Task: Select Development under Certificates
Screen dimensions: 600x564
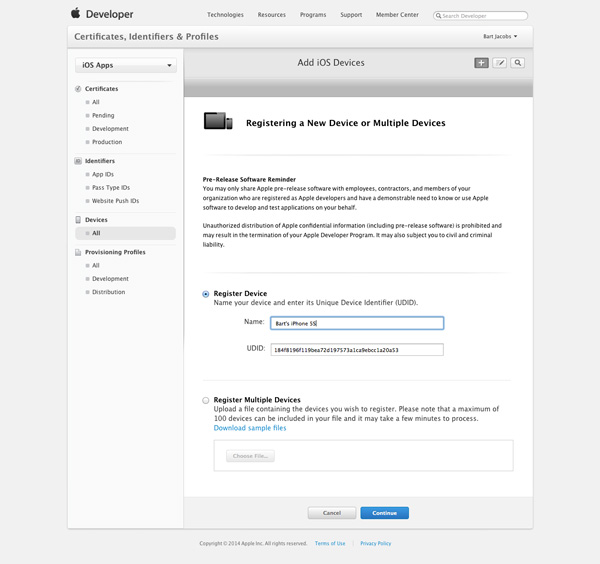Action: pos(110,129)
